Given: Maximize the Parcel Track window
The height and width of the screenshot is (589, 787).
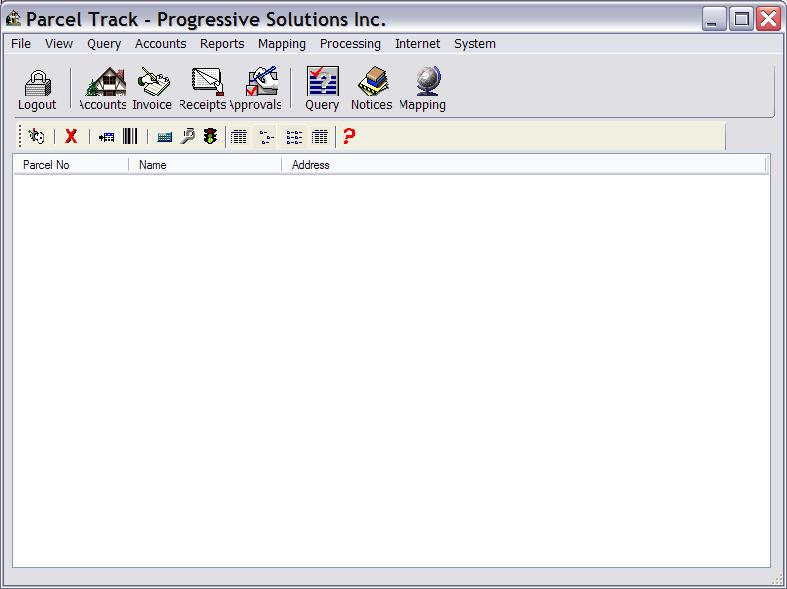Looking at the screenshot, I should tap(741, 19).
